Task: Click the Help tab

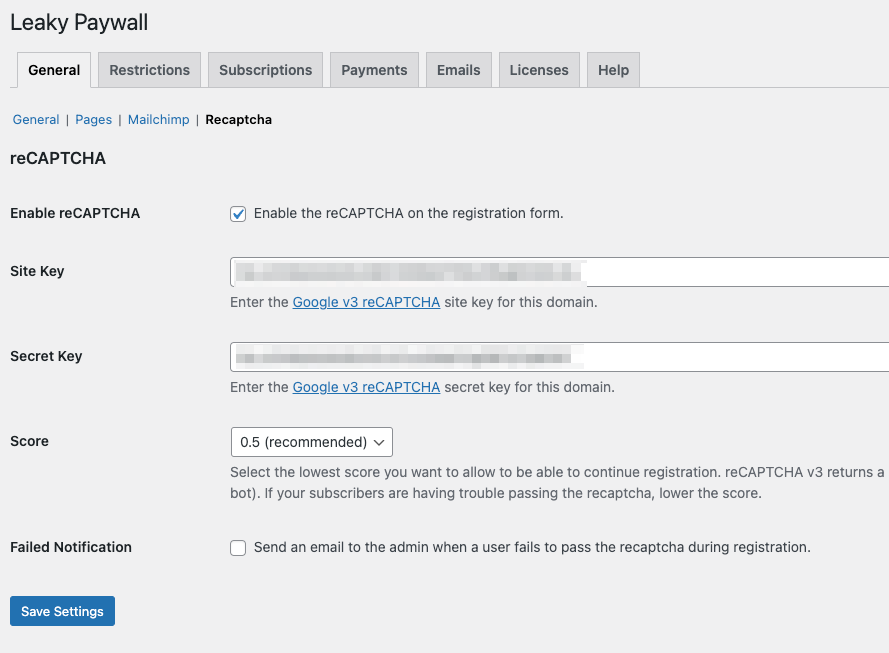Action: [x=613, y=70]
